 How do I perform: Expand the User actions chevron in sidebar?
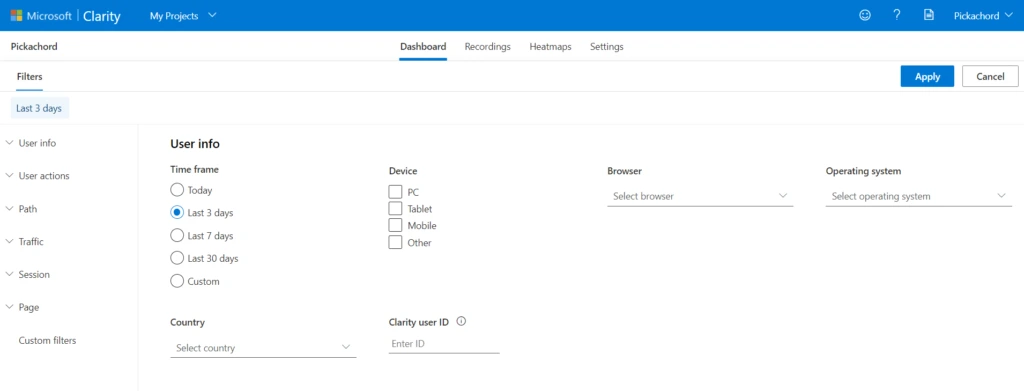[9, 176]
